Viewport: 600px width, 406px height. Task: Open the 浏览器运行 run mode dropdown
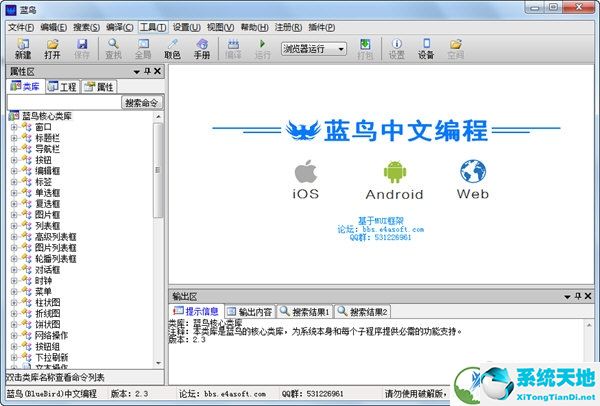pyautogui.click(x=341, y=49)
